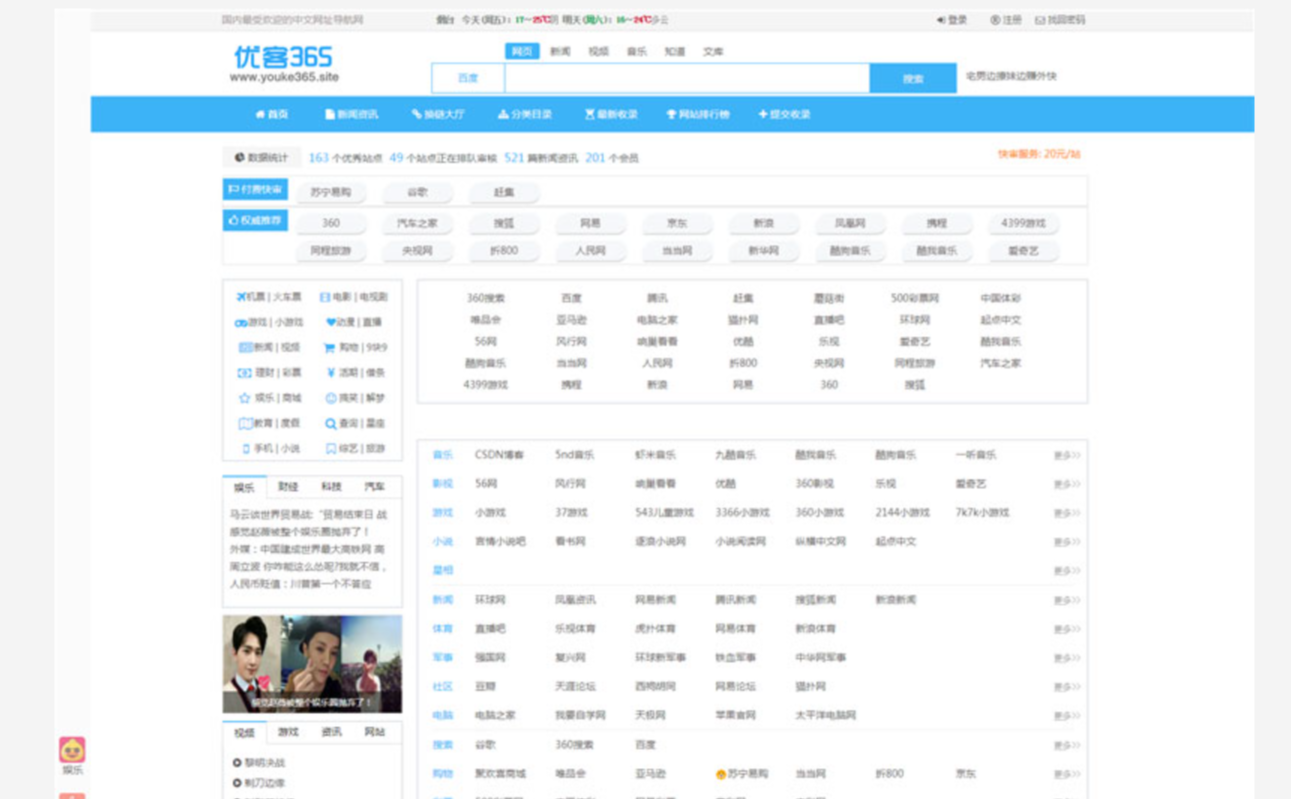1291x799 pixels.
Task: Open the 7k7k小游戏 link
Action: (982, 513)
